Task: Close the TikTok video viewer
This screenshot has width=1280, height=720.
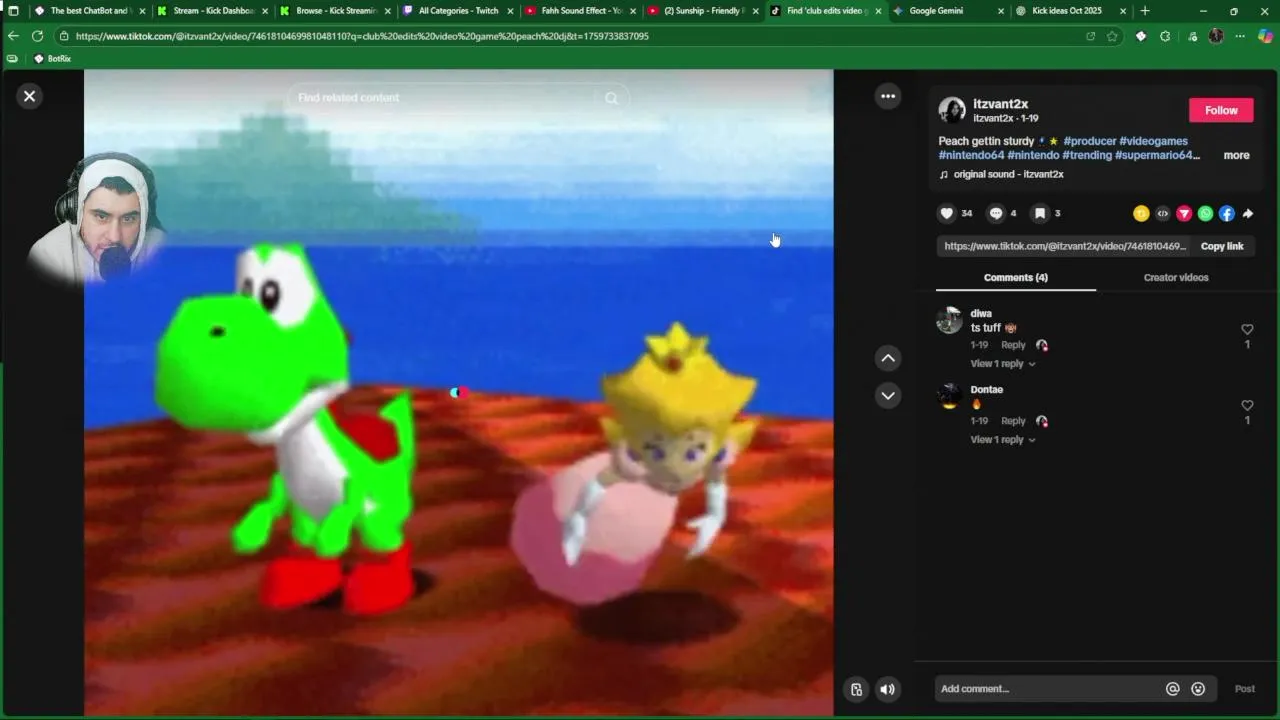Action: [29, 96]
